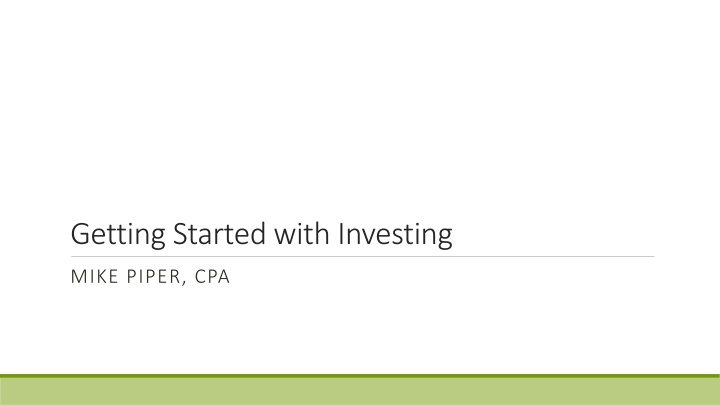Click the letter w in the word with
The height and width of the screenshot is (405, 720).
(286, 237)
